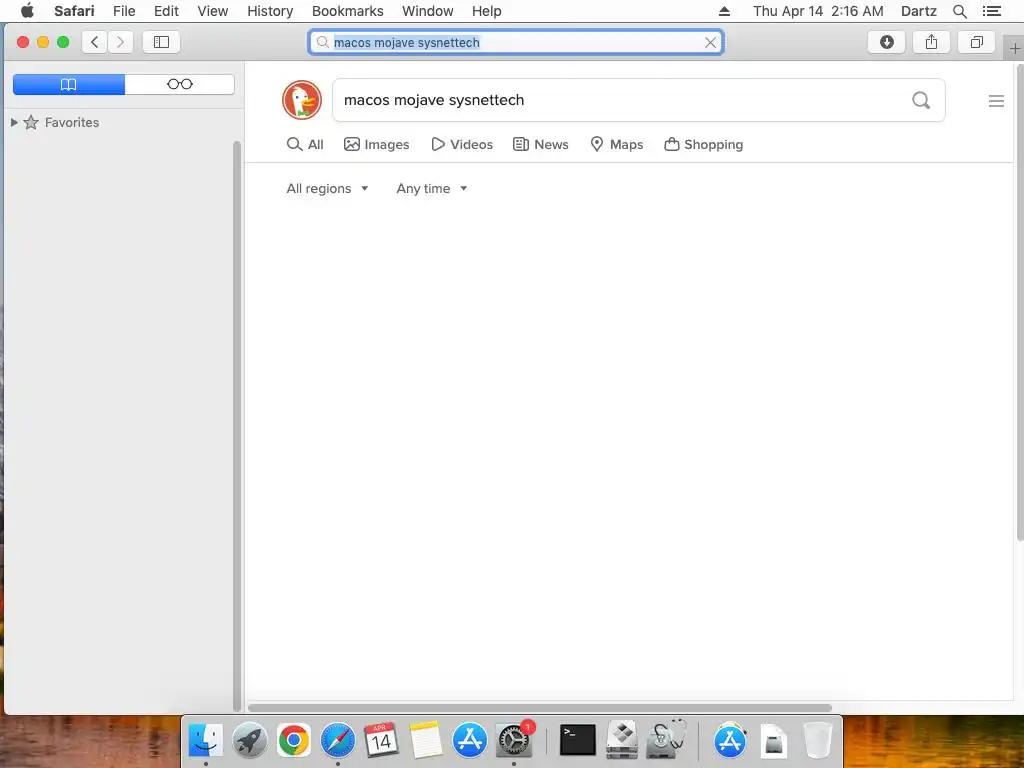Screen dimensions: 1024x768
Task: Show all tabs overview button
Action: (976, 42)
